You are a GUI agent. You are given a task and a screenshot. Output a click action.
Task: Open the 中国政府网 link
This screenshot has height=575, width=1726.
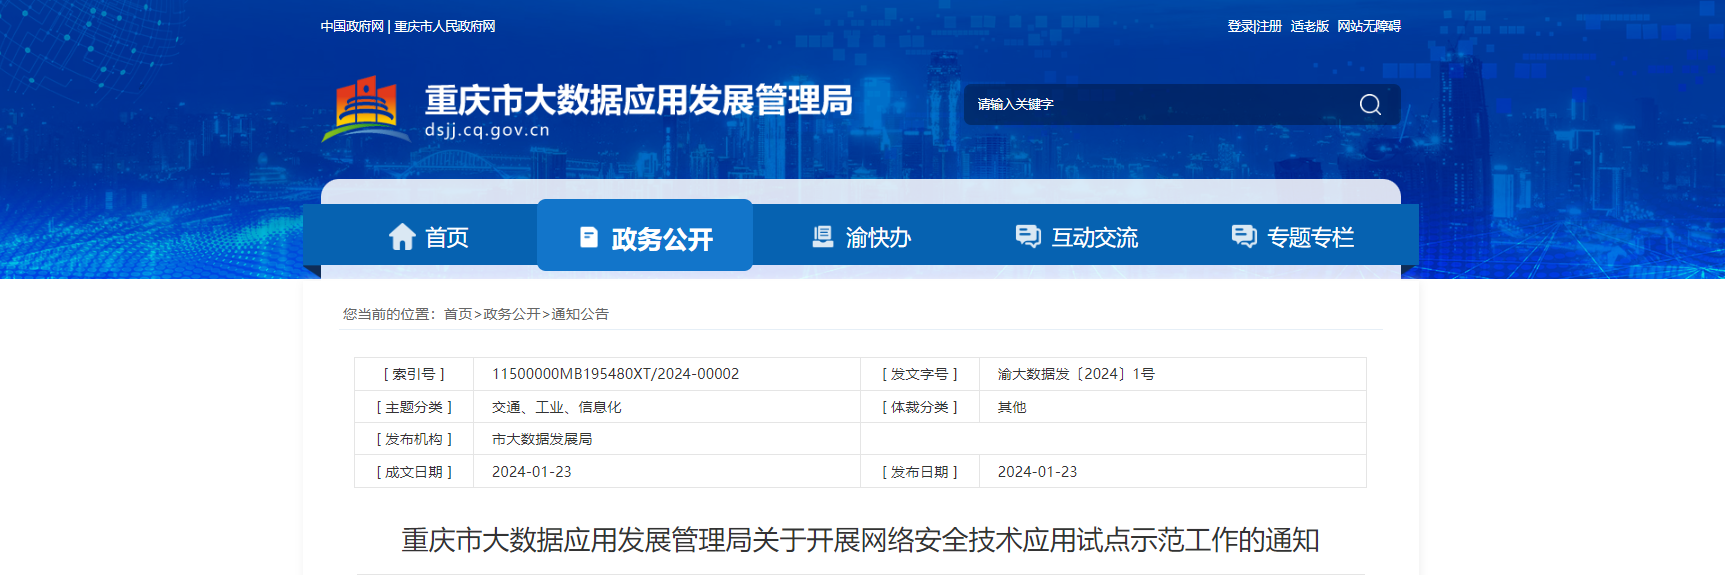pos(352,26)
